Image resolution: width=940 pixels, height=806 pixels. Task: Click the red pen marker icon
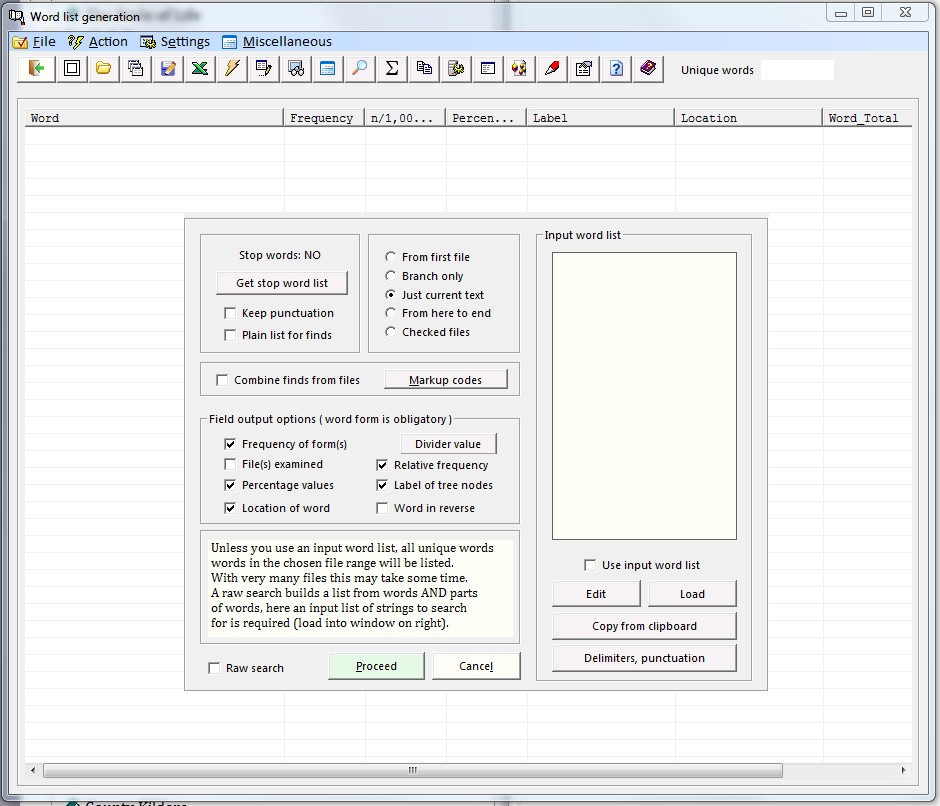point(552,69)
